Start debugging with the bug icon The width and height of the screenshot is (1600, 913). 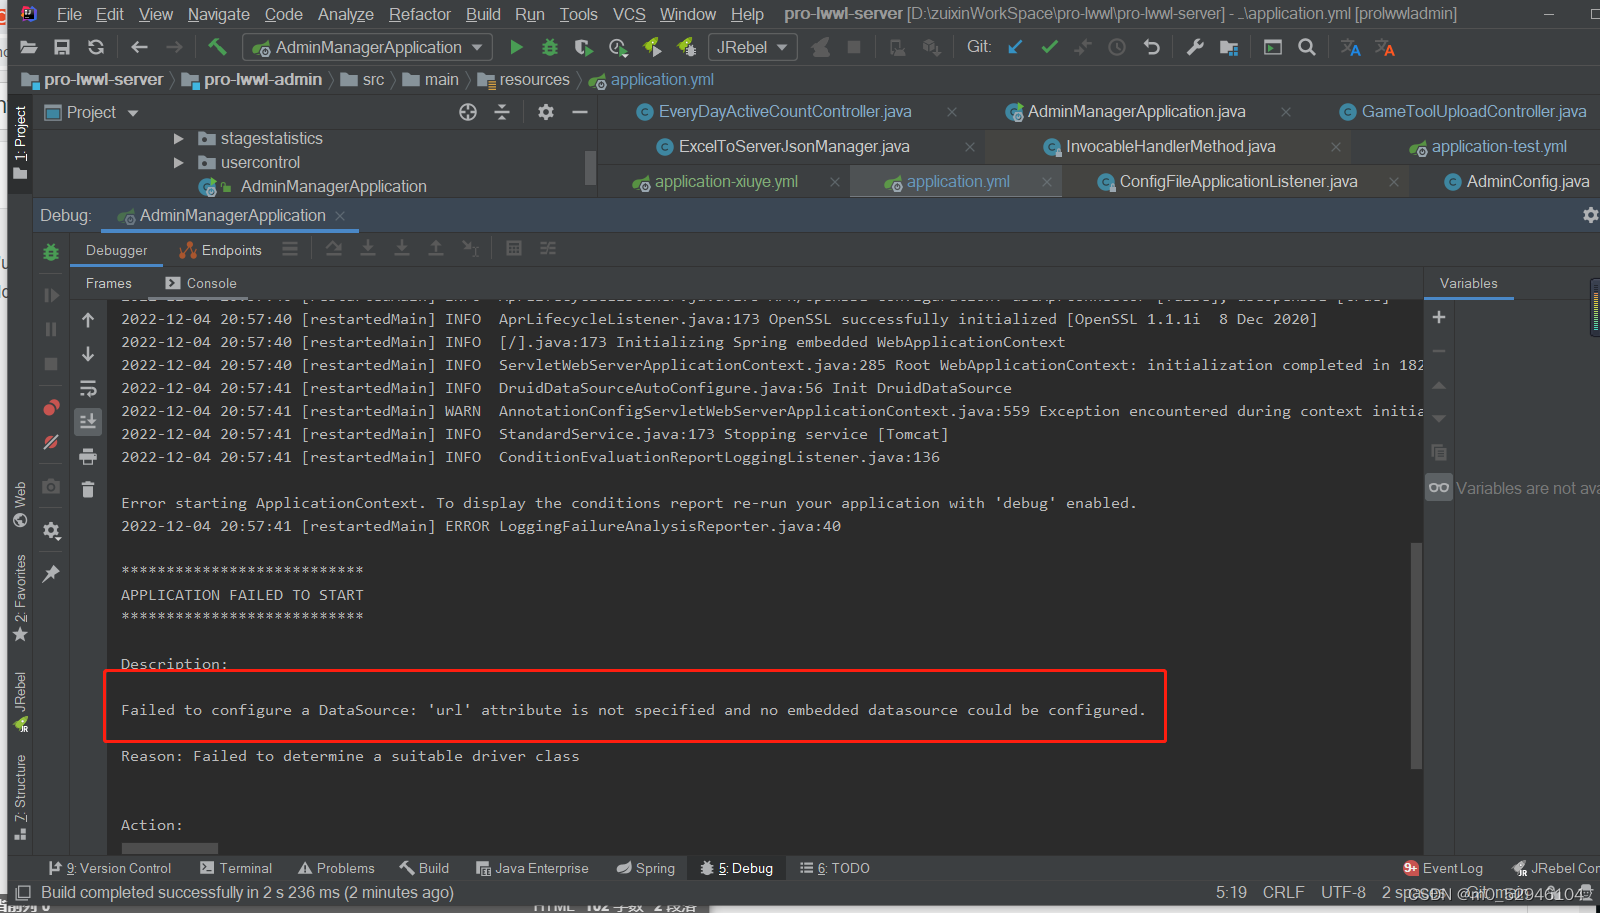click(549, 47)
